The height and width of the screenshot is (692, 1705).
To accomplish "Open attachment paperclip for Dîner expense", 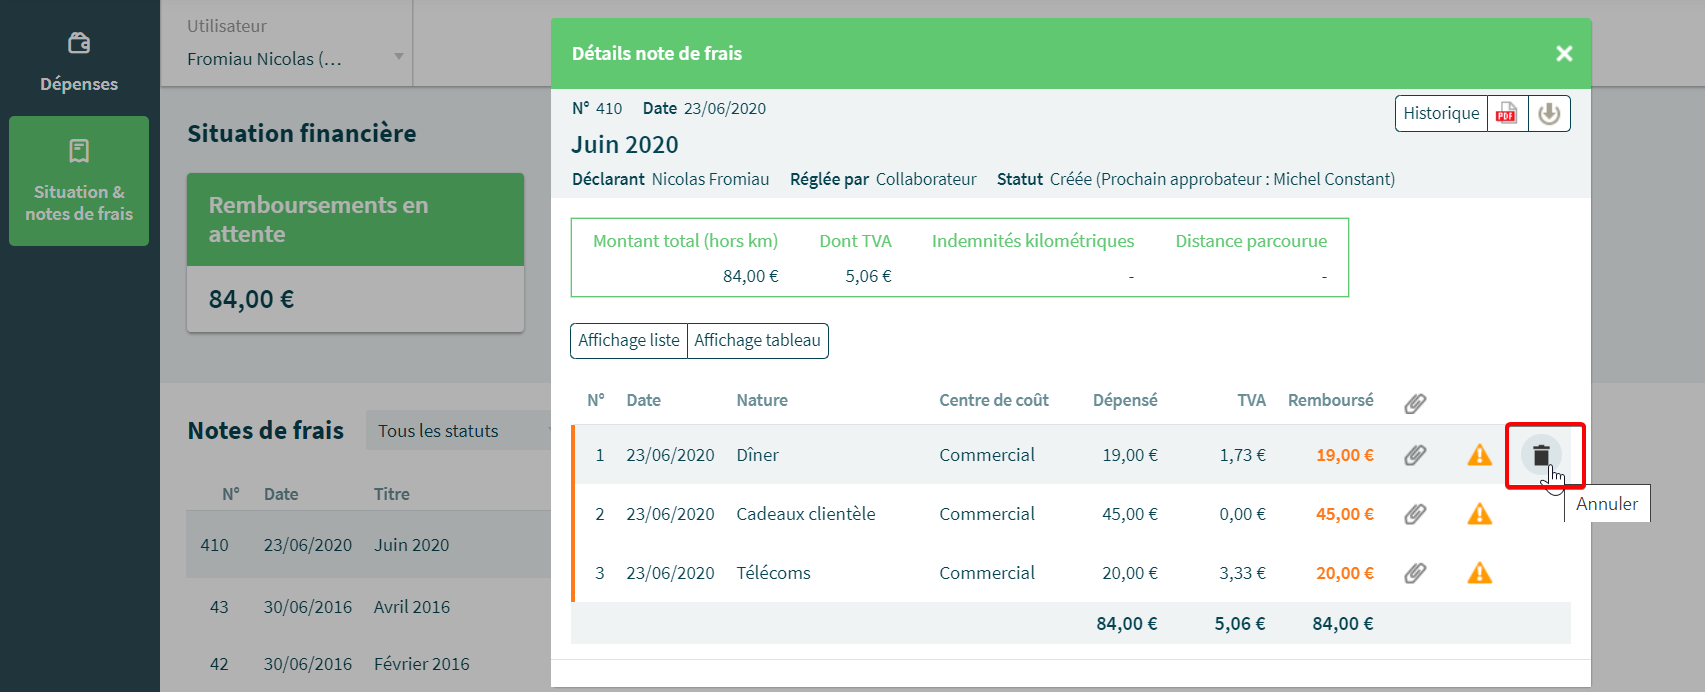I will point(1415,455).
